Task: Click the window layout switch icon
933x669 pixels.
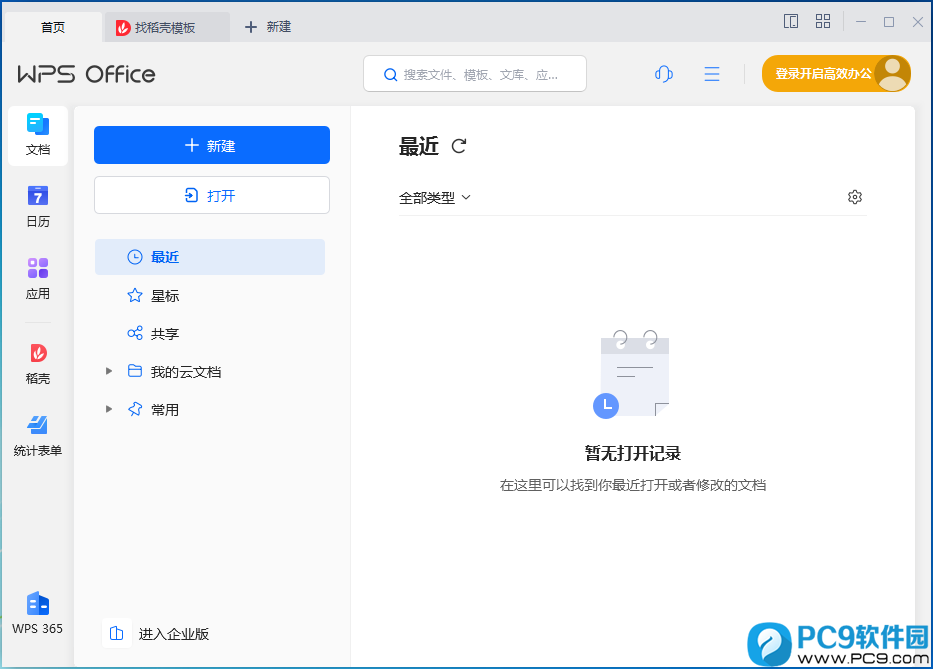Action: tap(791, 21)
